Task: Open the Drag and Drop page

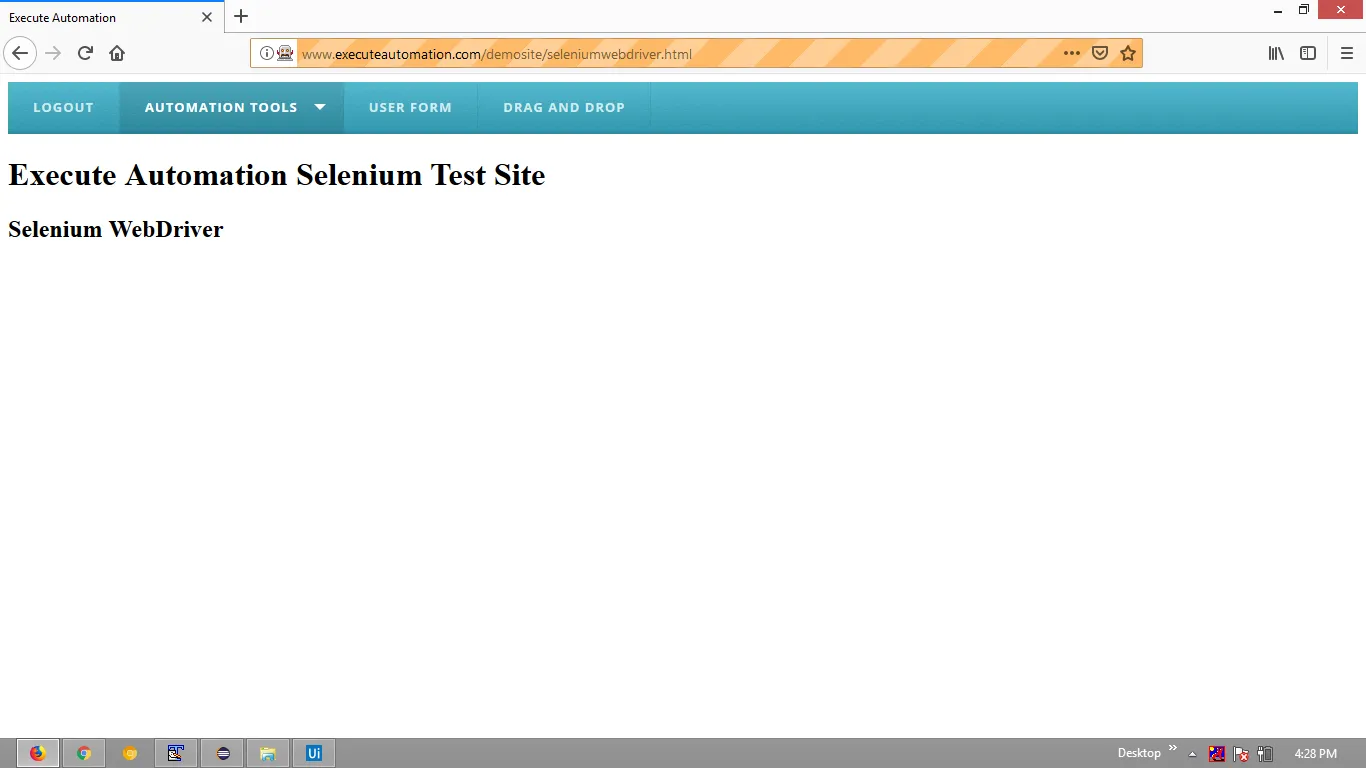Action: [564, 107]
